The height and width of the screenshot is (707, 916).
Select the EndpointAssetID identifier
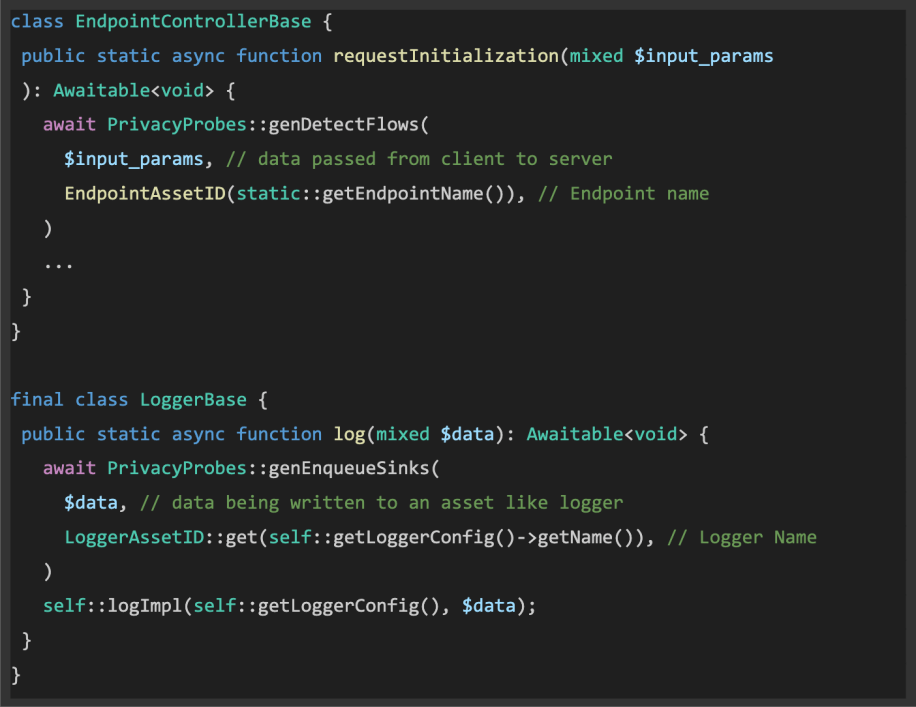point(144,193)
